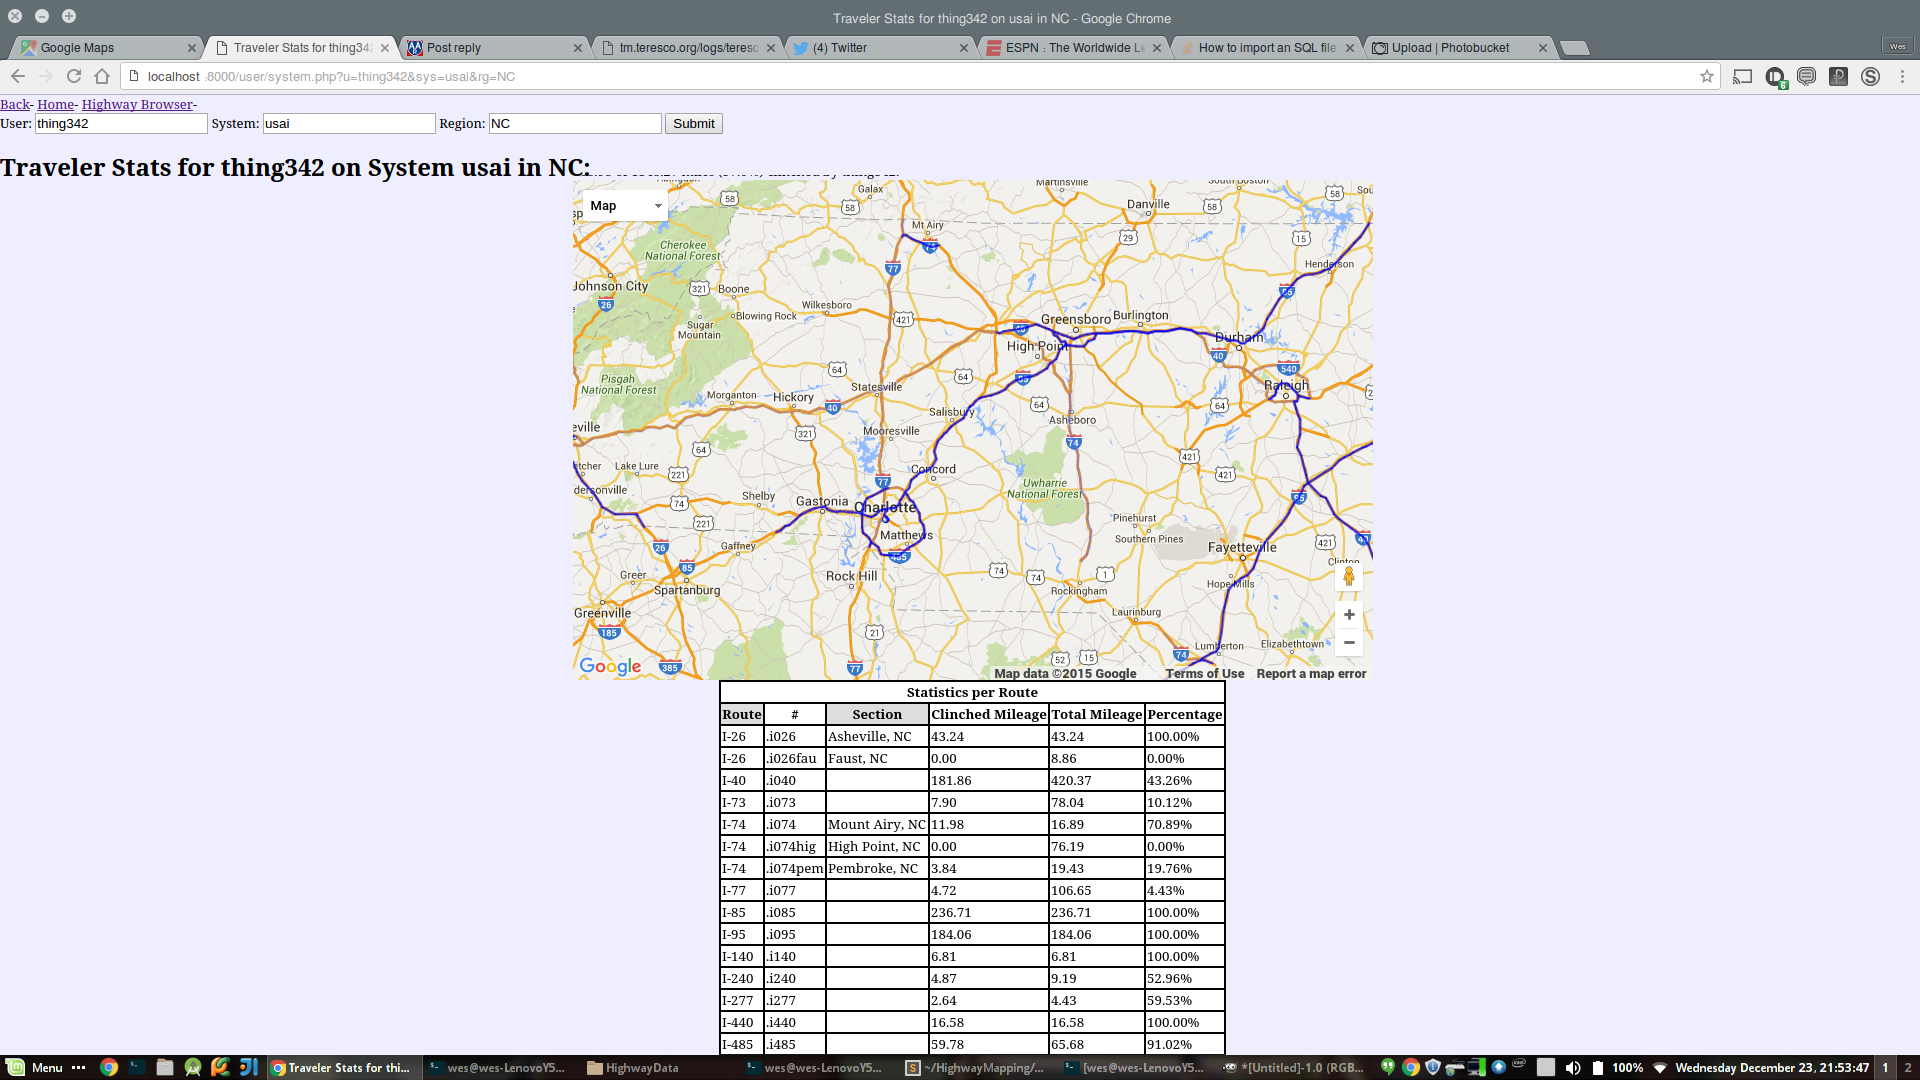Viewport: 1920px width, 1080px height.
Task: Open the Wes profile switcher button
Action: click(1897, 46)
